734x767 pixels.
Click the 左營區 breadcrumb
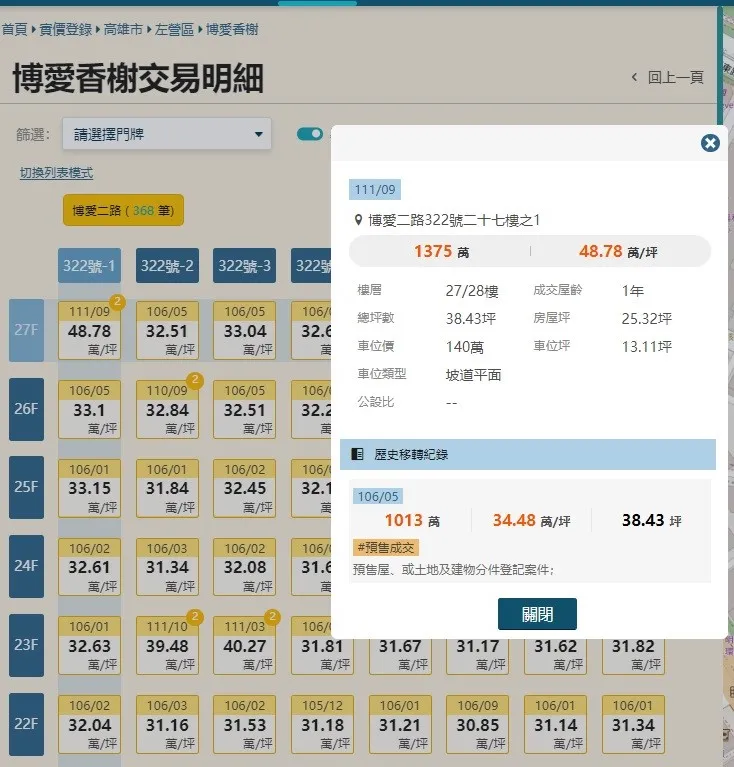[175, 29]
